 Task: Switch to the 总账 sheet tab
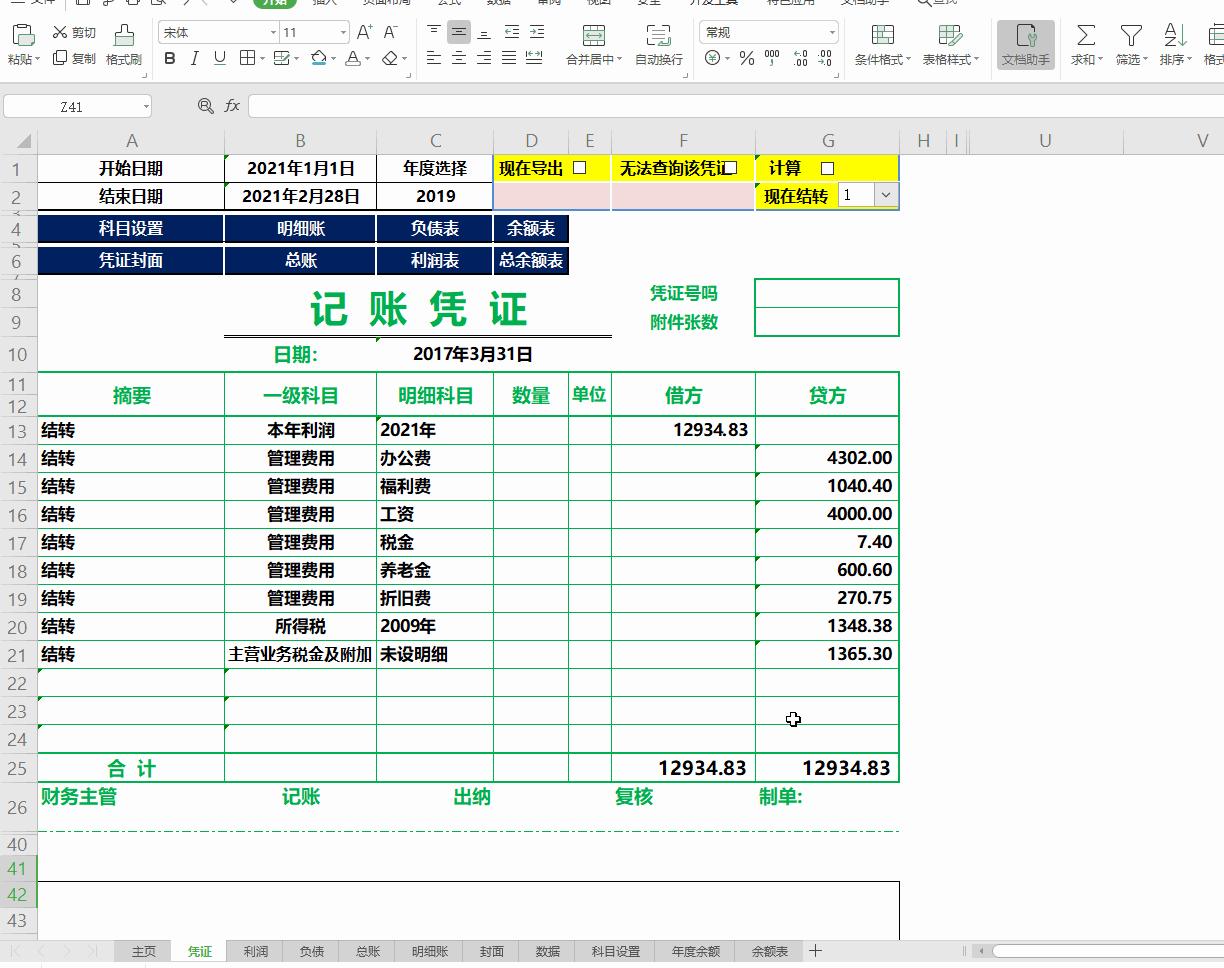pyautogui.click(x=366, y=951)
